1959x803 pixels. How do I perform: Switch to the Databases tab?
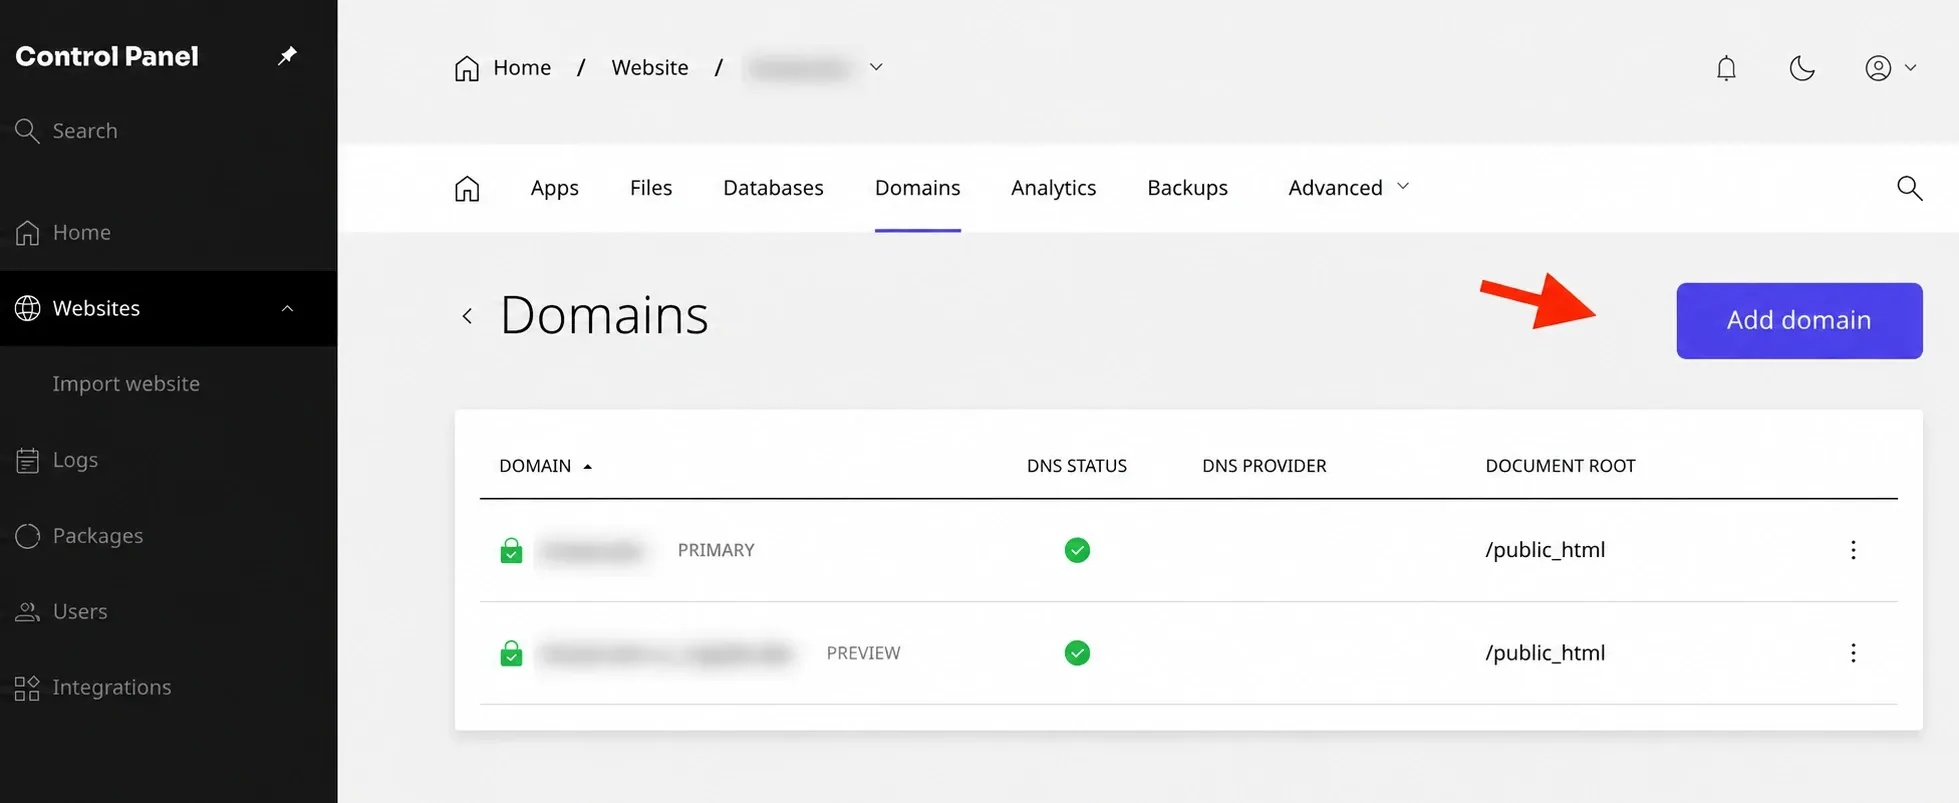click(773, 188)
